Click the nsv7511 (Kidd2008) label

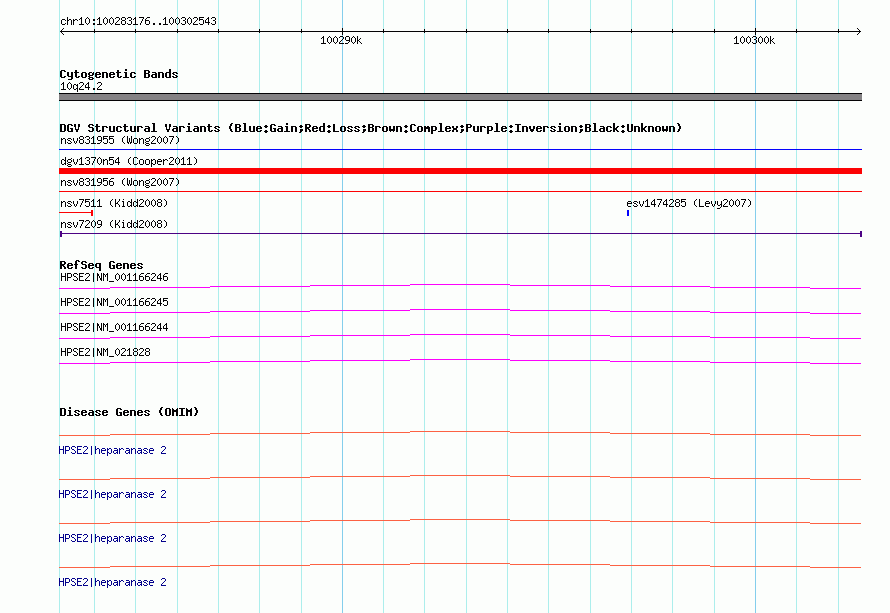[114, 203]
